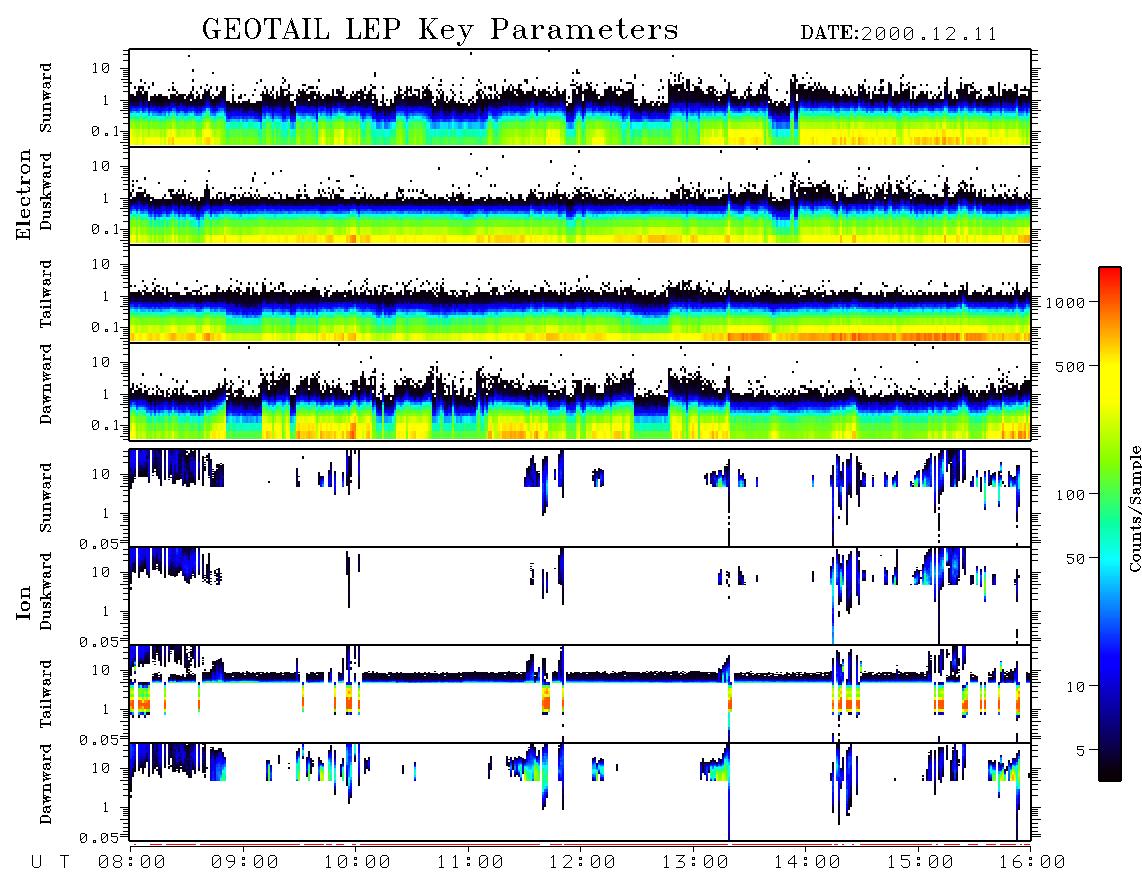Select the Ion Sunward panel label

[x=46, y=497]
